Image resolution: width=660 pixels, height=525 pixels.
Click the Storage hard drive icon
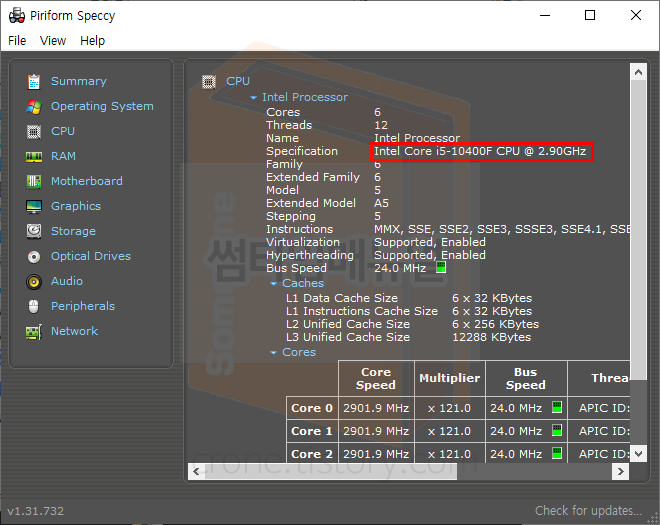[x=34, y=232]
